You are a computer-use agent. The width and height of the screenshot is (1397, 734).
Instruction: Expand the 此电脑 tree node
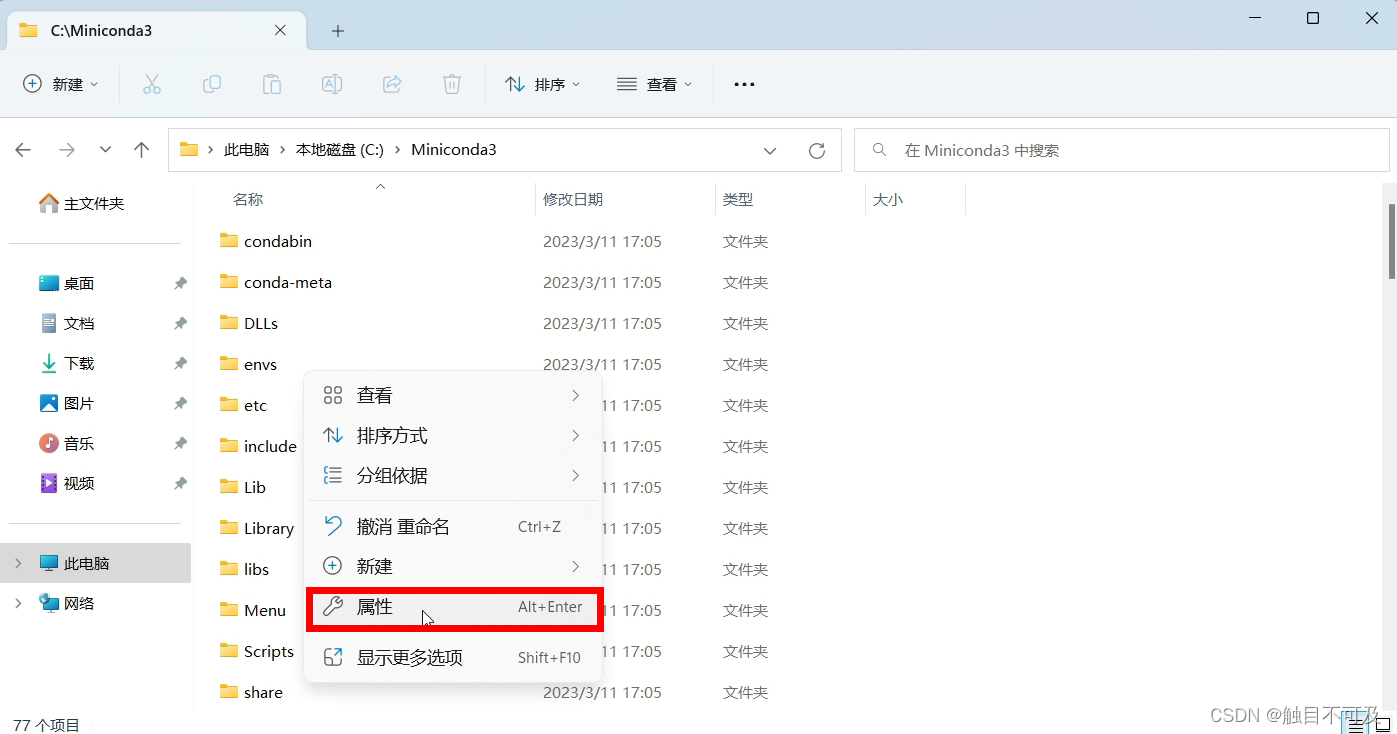(18, 564)
